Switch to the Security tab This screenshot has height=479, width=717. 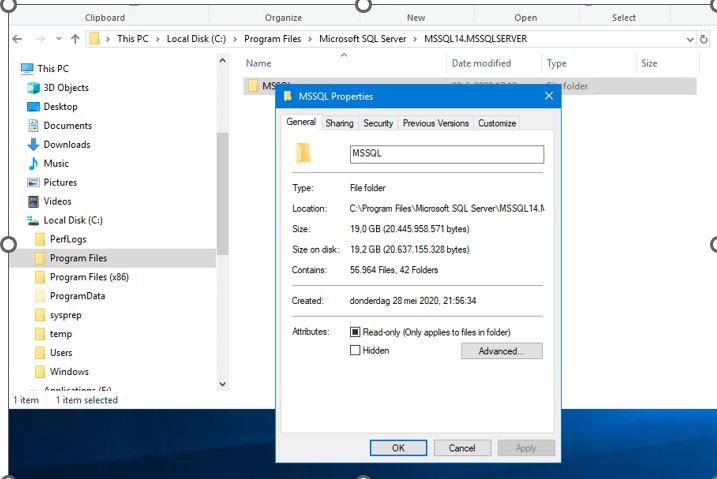tap(378, 123)
